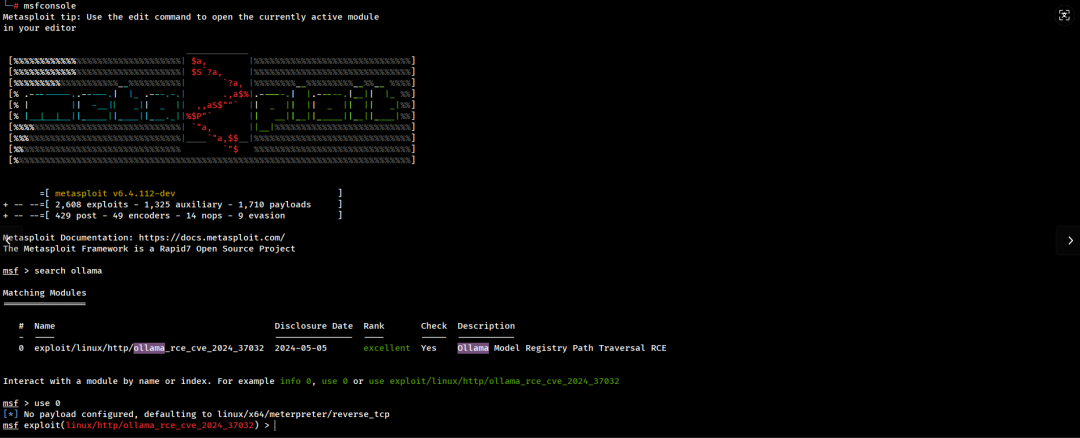This screenshot has width=1080, height=438.
Task: Click the 'Check' column header
Action: click(x=434, y=326)
